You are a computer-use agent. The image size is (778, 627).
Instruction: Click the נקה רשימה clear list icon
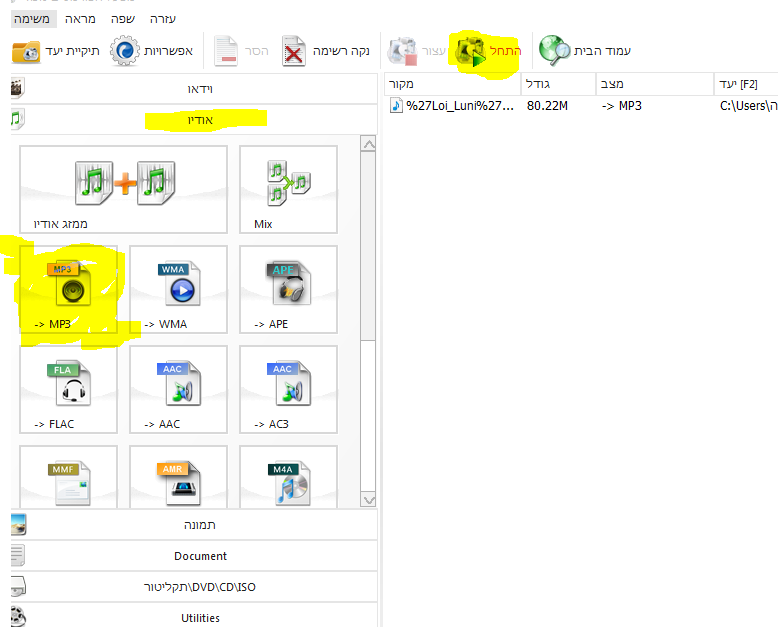[x=293, y=51]
